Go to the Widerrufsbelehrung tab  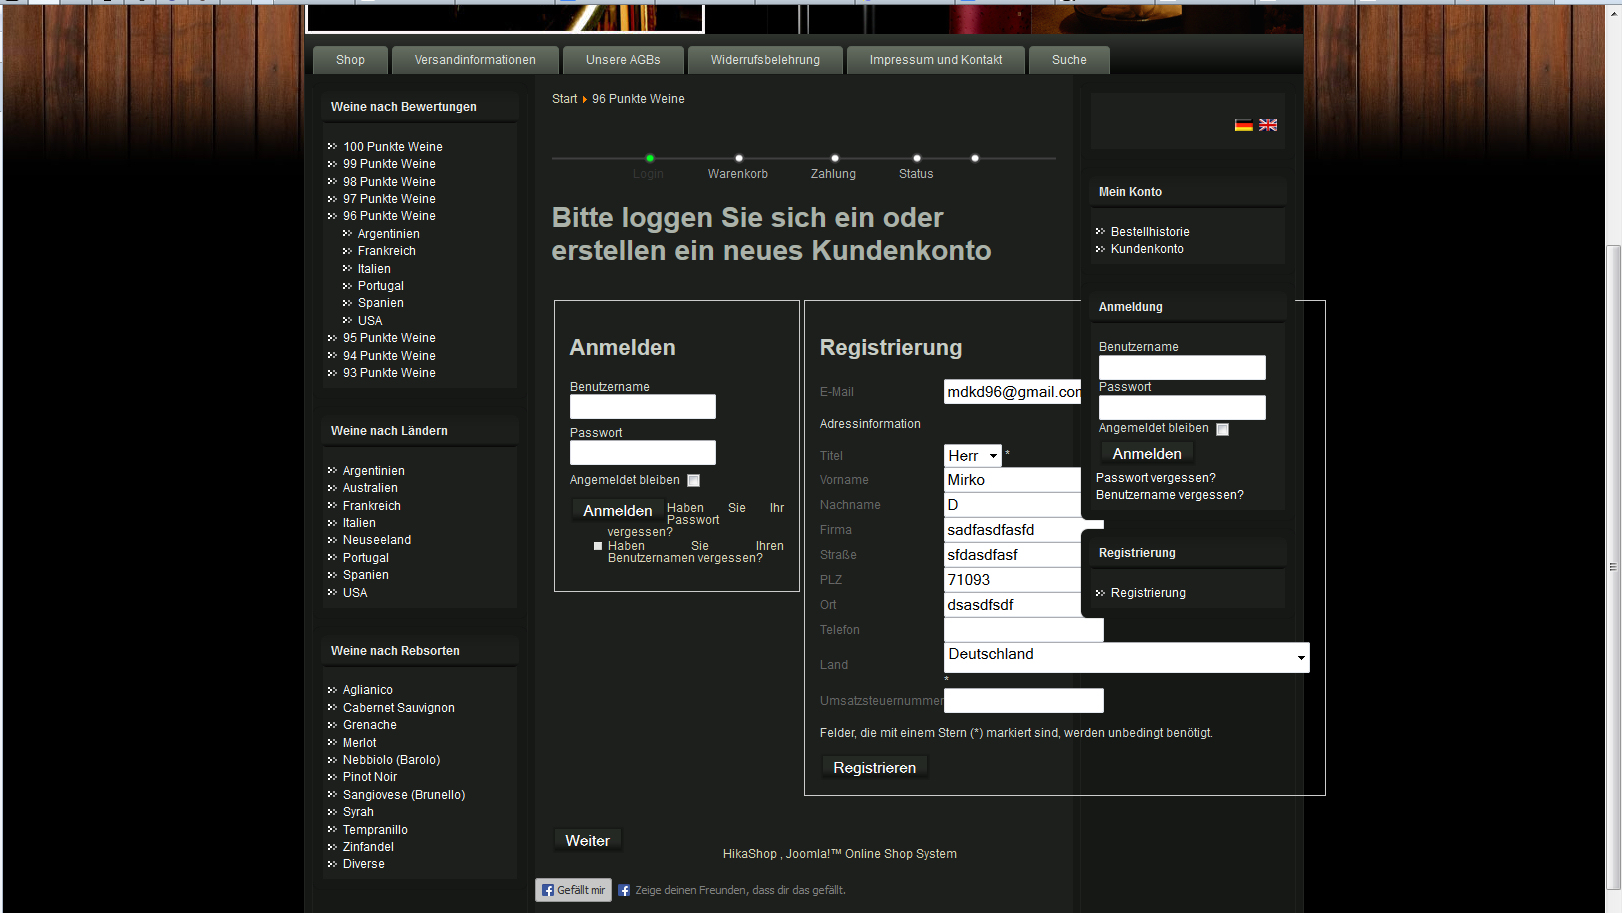[x=765, y=60]
